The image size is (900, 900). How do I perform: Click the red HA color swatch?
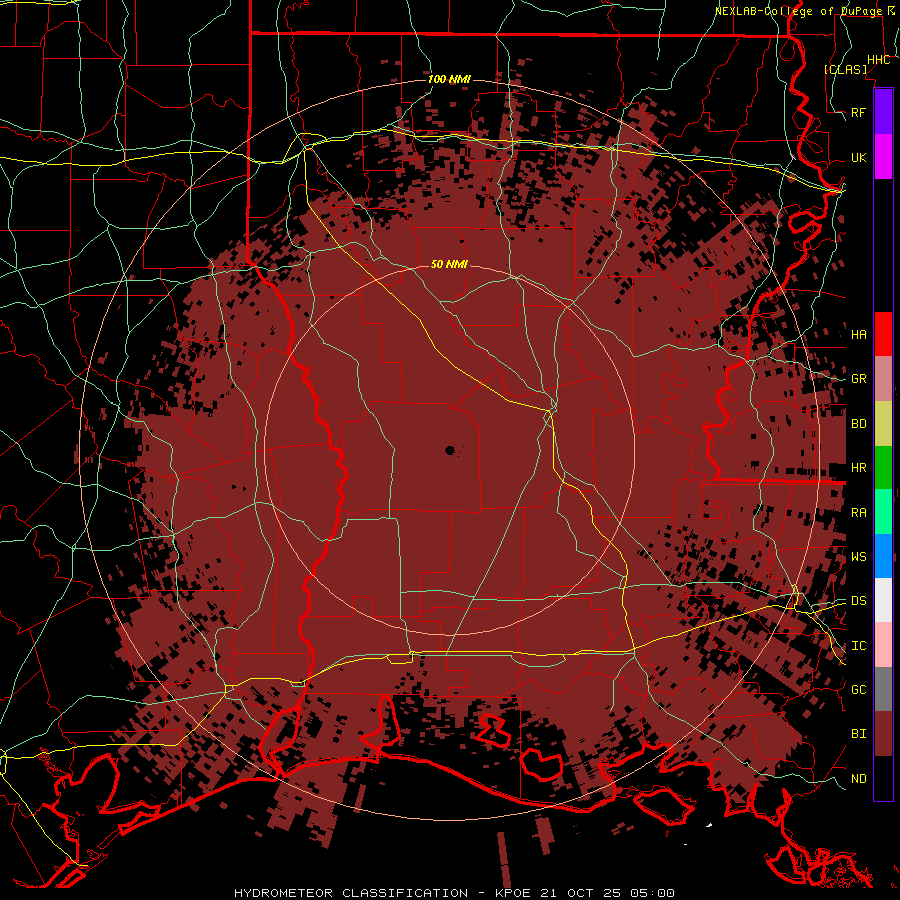tap(883, 334)
